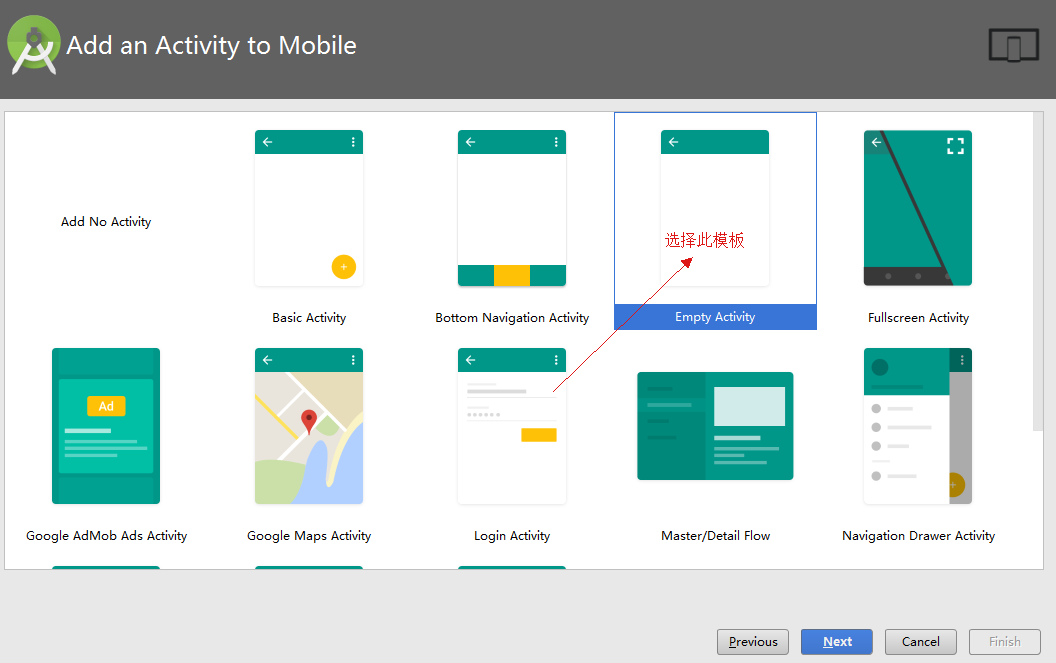Click the Fullscreen Activity label

click(x=919, y=318)
